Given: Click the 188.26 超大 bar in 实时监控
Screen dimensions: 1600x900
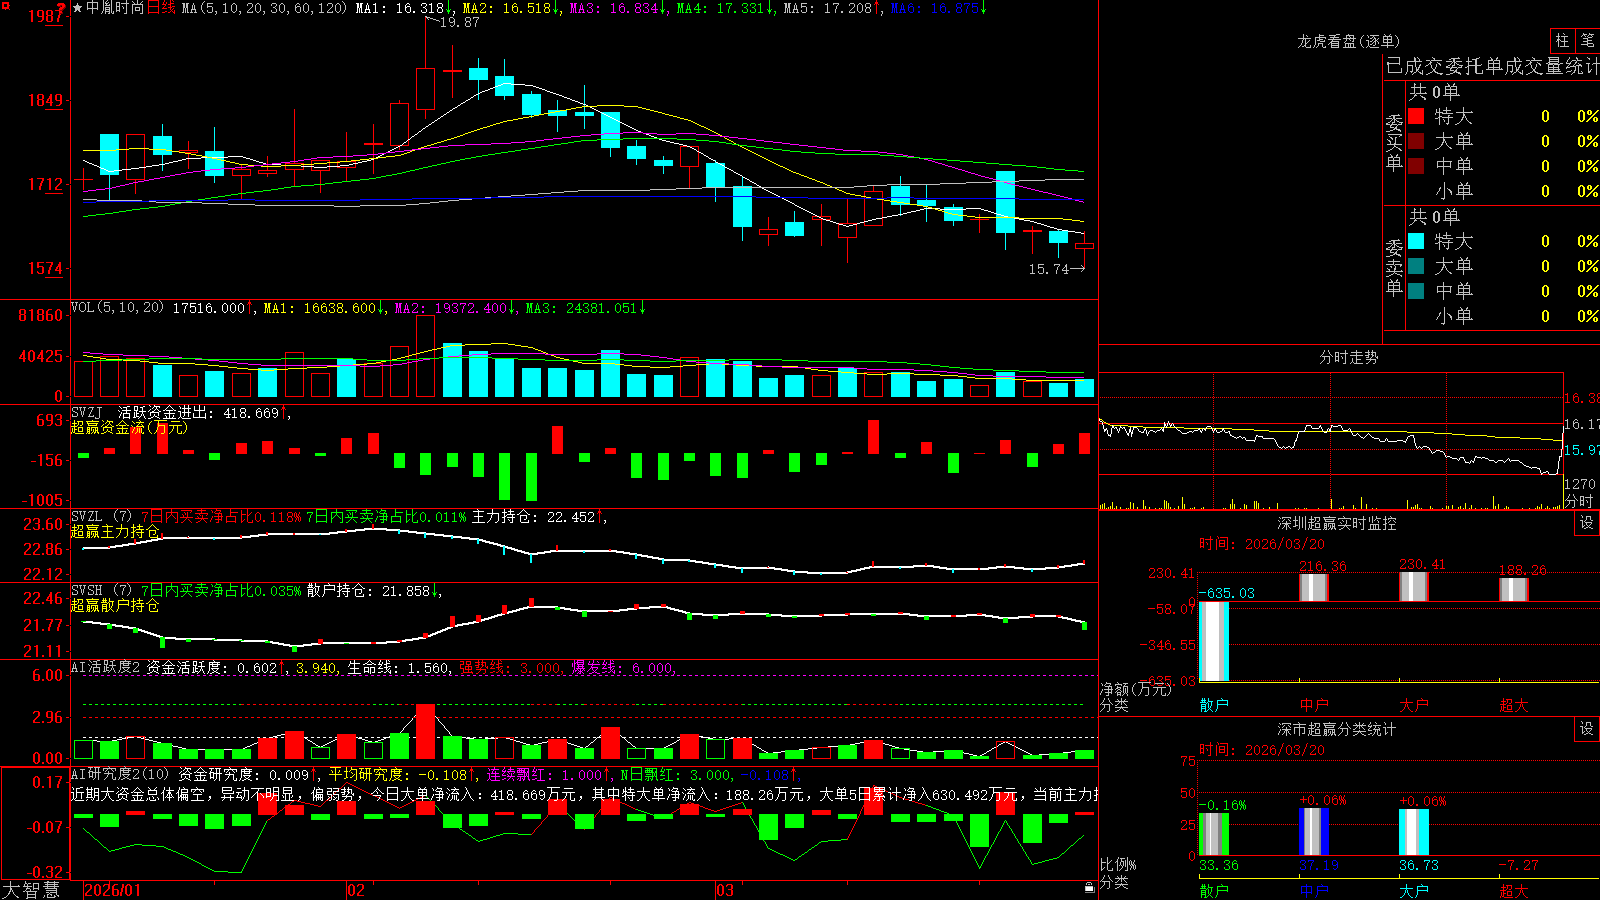Looking at the screenshot, I should point(1514,589).
